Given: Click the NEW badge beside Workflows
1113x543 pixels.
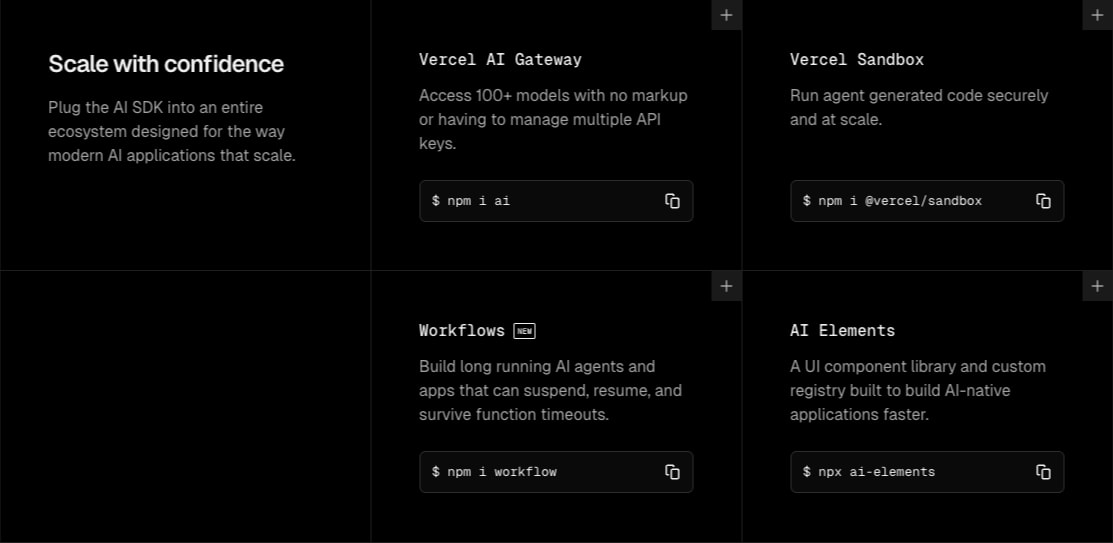Looking at the screenshot, I should pos(525,331).
